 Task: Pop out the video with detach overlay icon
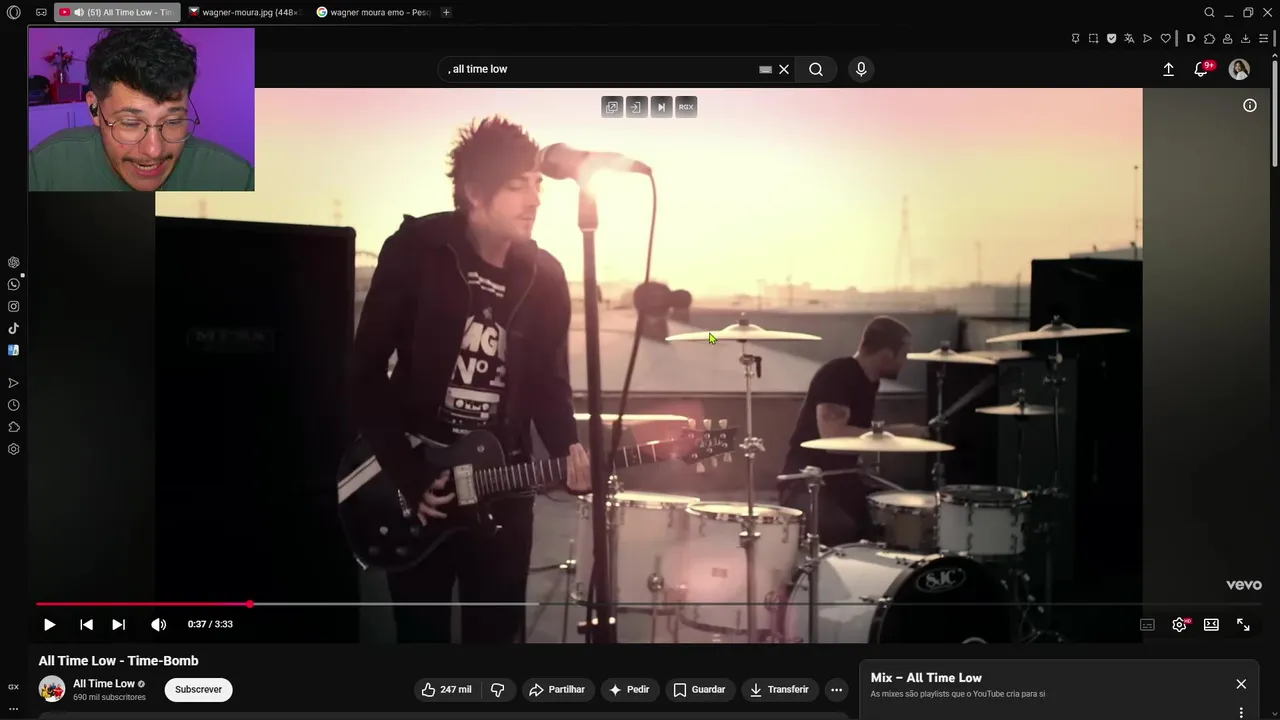point(612,107)
